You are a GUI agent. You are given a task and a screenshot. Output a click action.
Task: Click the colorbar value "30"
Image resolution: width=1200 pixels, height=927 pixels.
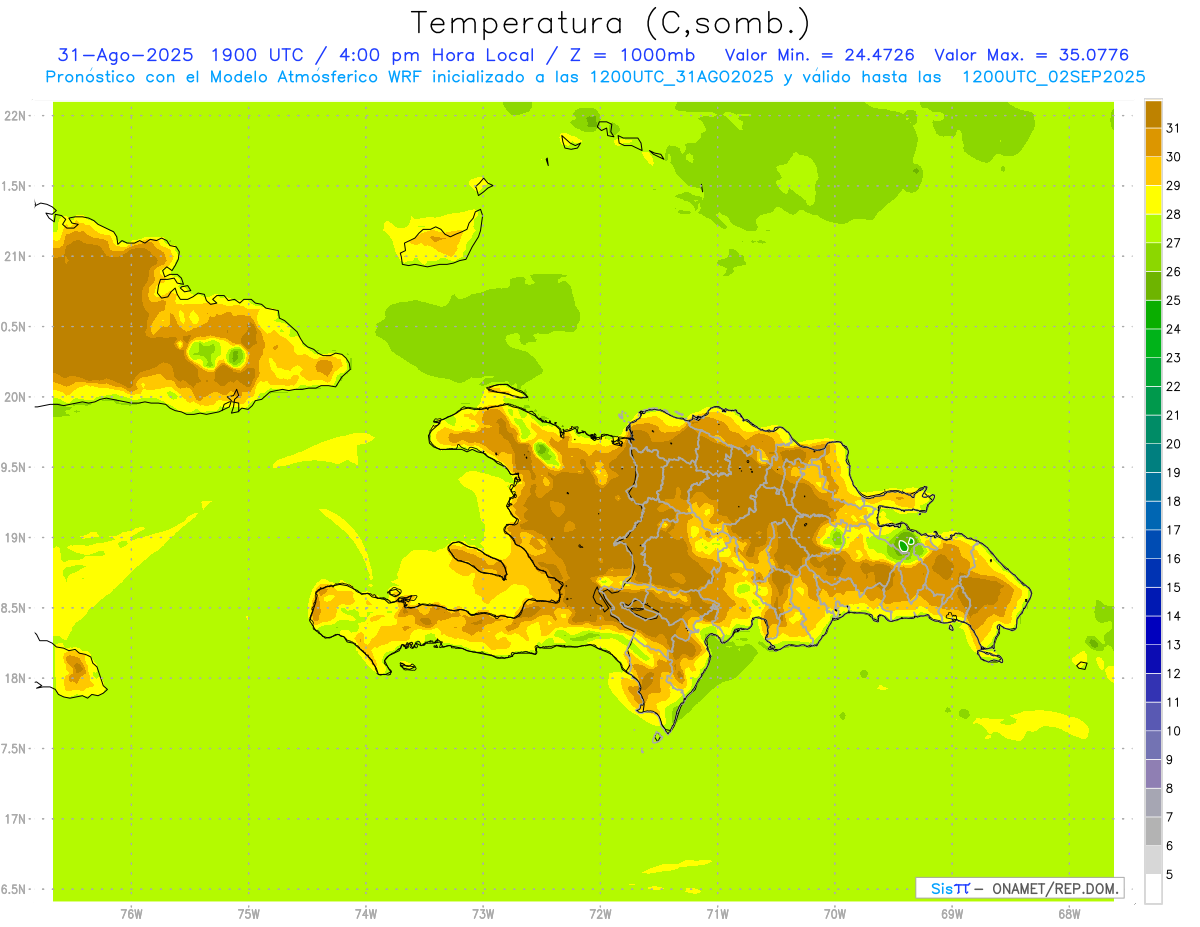click(1174, 157)
